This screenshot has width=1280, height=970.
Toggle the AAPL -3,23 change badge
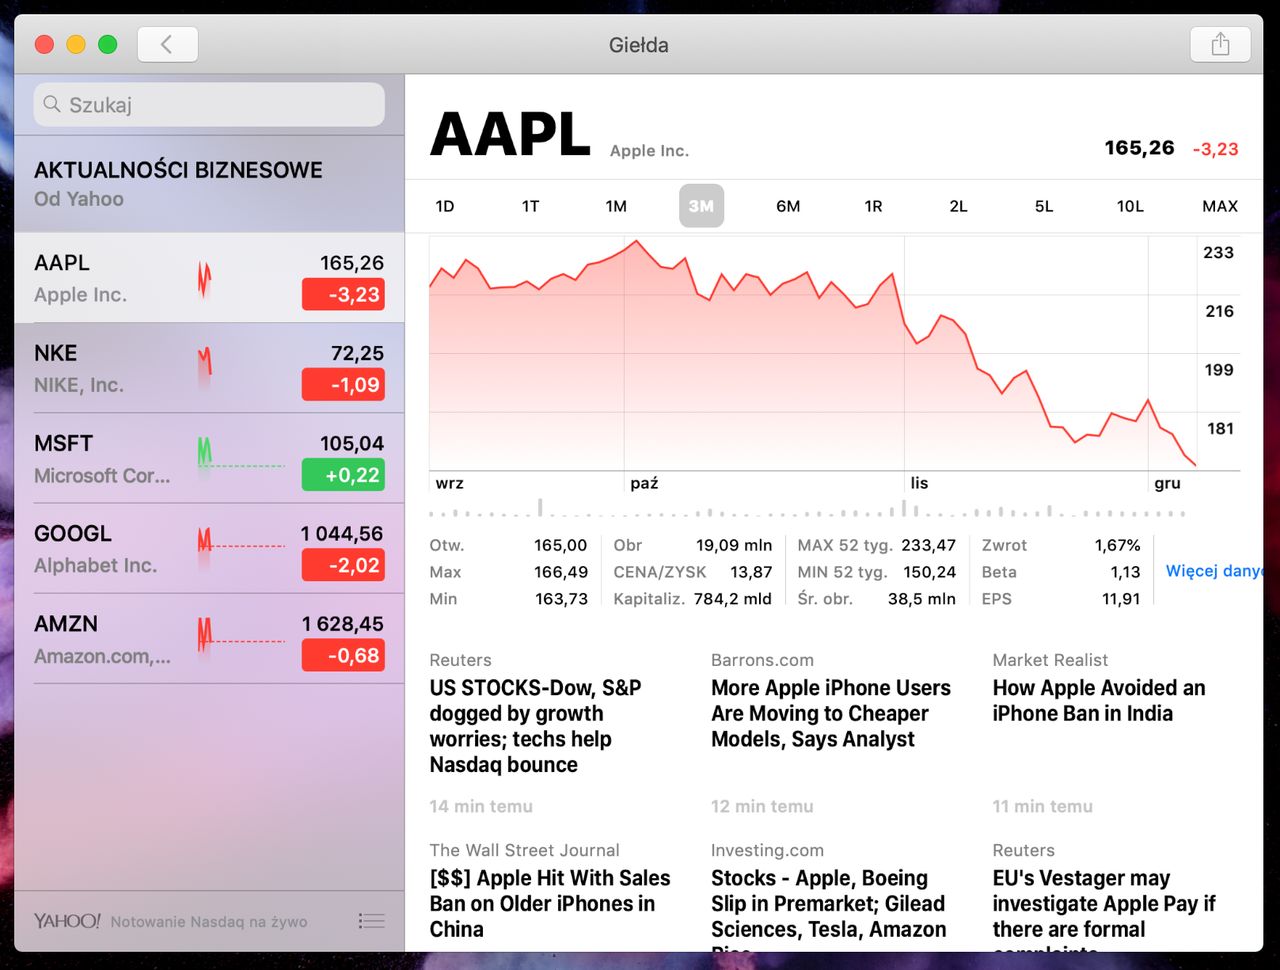(x=343, y=295)
